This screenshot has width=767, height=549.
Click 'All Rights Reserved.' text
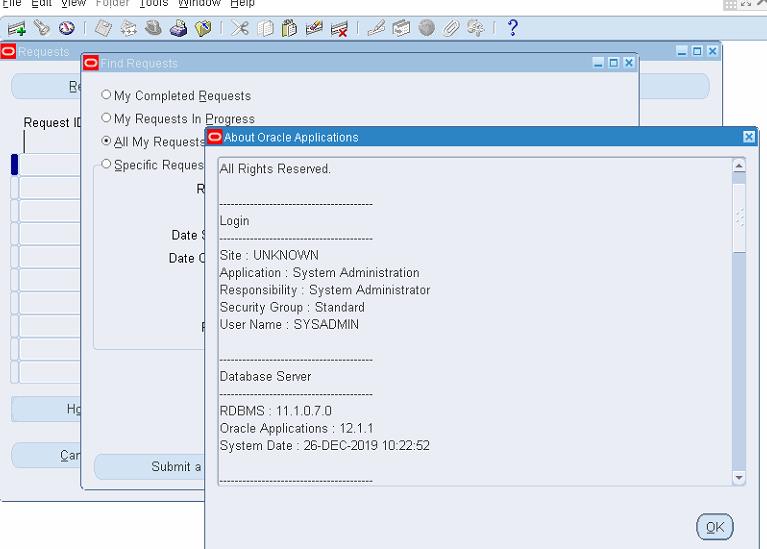click(275, 169)
